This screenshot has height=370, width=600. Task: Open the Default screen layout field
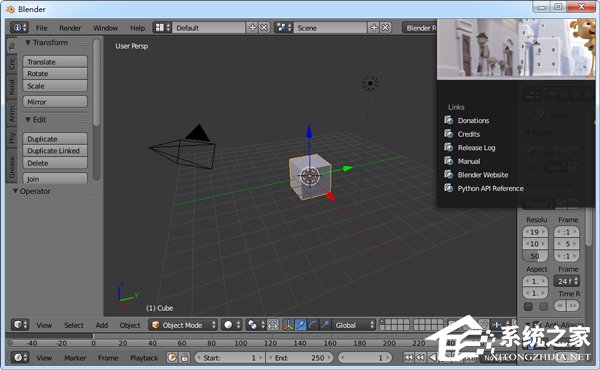[x=209, y=28]
